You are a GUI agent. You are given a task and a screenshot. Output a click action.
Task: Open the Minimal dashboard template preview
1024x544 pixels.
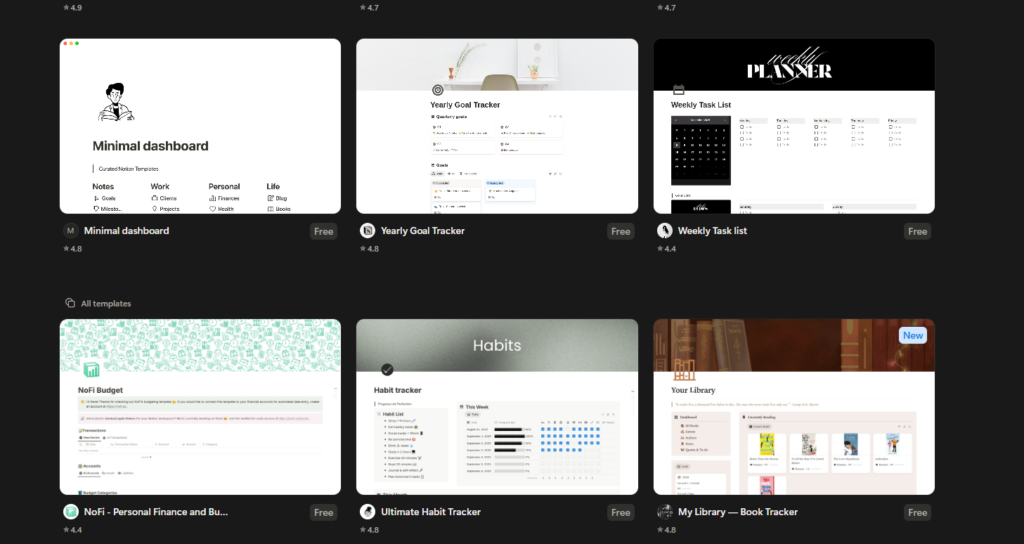point(200,126)
